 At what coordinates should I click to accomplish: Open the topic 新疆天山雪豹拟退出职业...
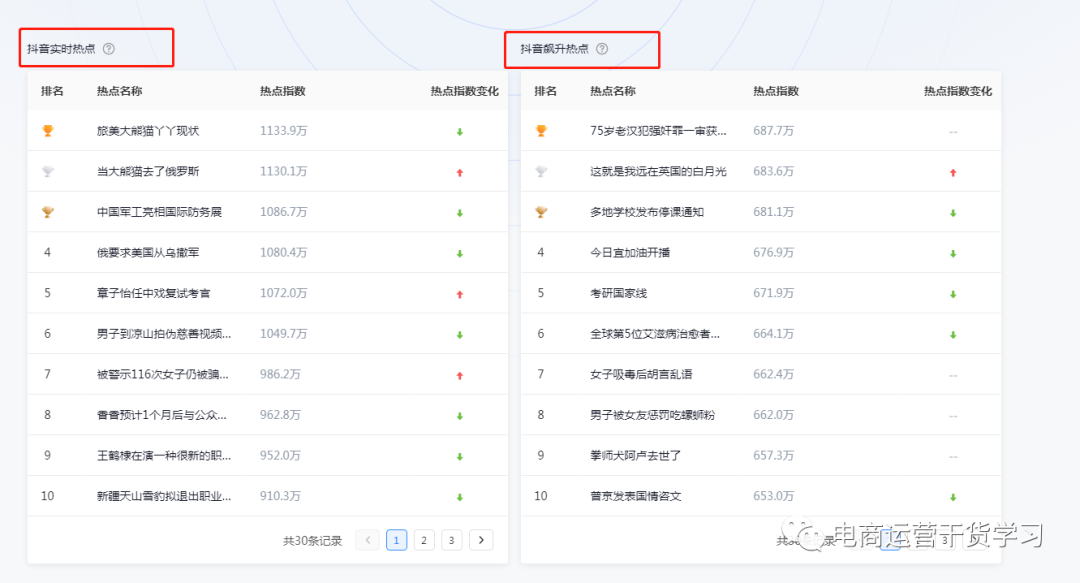point(164,497)
